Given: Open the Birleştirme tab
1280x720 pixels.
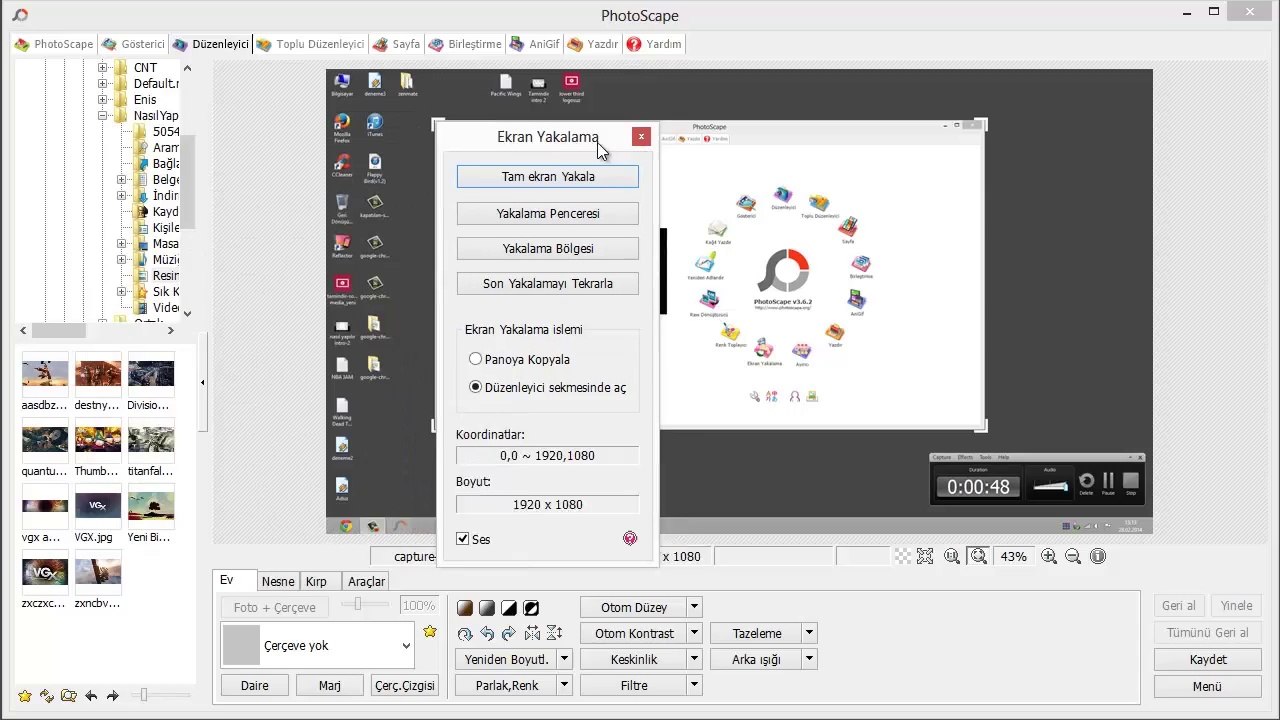Looking at the screenshot, I should (x=465, y=44).
